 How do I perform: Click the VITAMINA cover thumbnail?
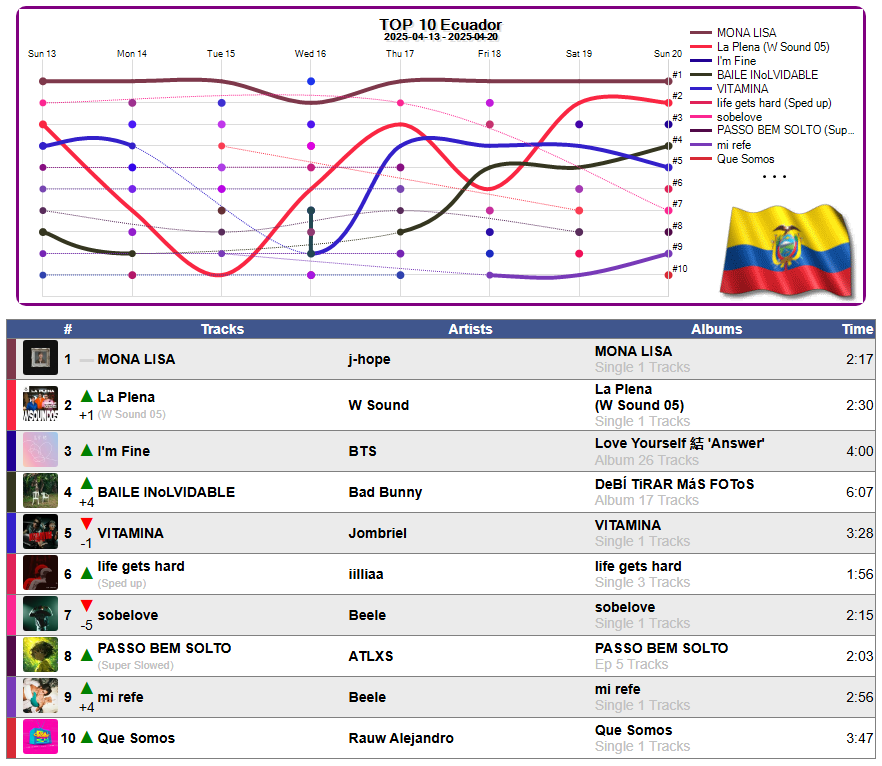click(x=40, y=532)
